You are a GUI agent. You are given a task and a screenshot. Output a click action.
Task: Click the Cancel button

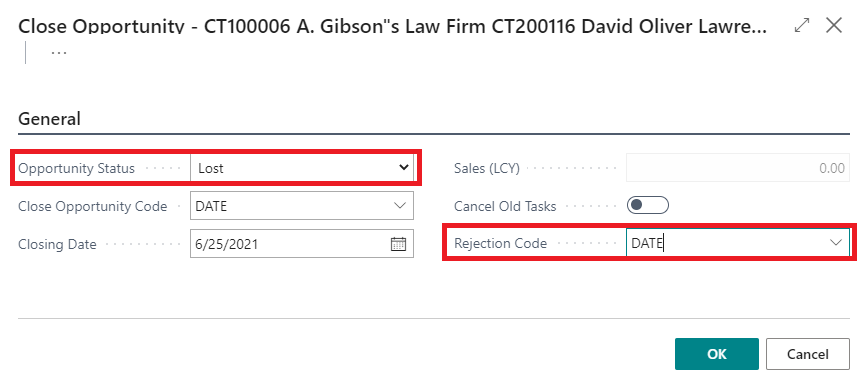(x=808, y=354)
